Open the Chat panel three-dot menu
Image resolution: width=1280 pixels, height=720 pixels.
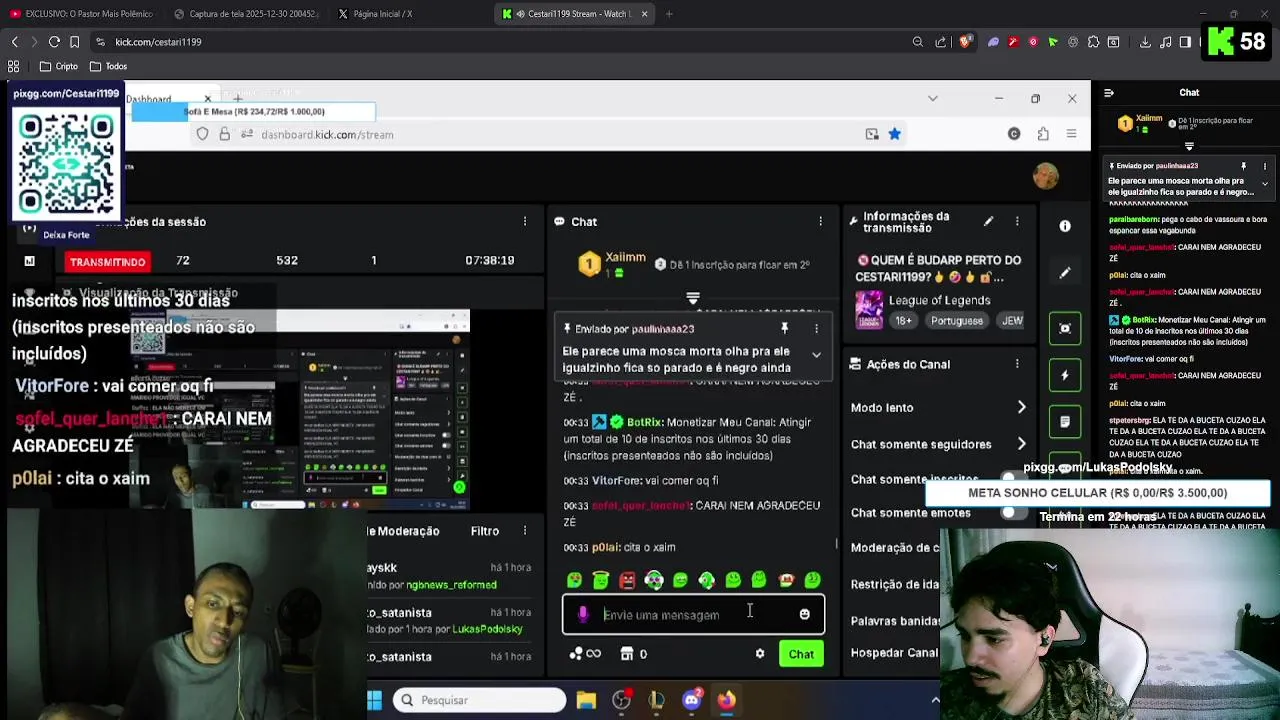point(820,221)
